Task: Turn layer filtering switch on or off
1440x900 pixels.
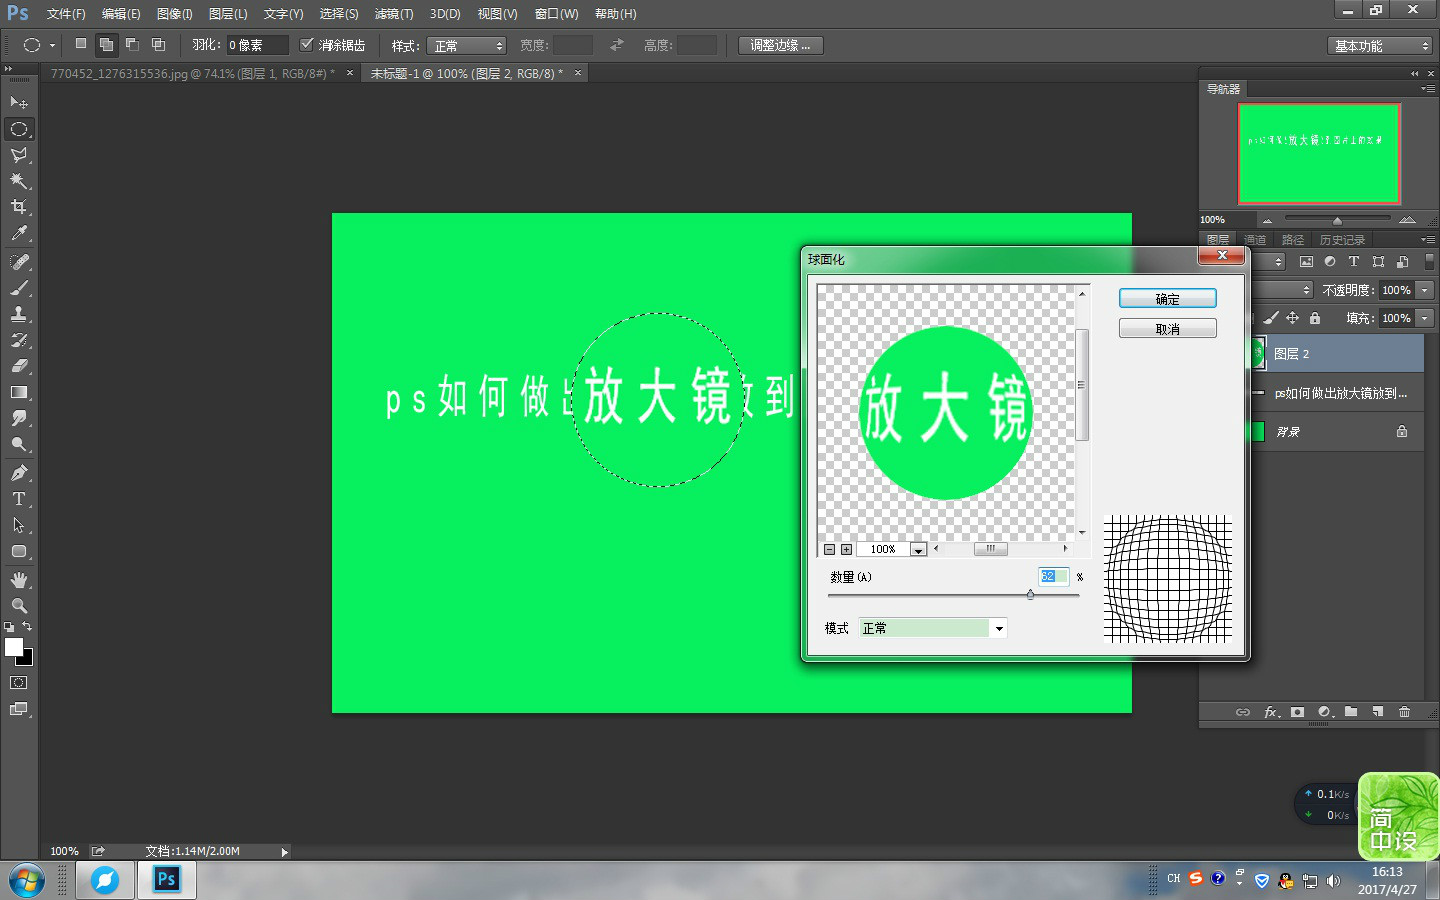Action: click(1429, 262)
